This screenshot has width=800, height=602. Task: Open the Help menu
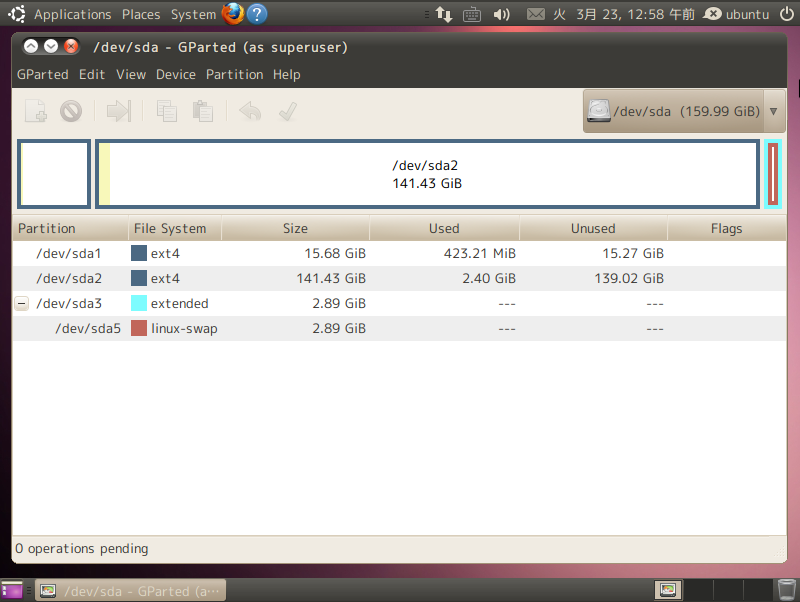click(287, 74)
